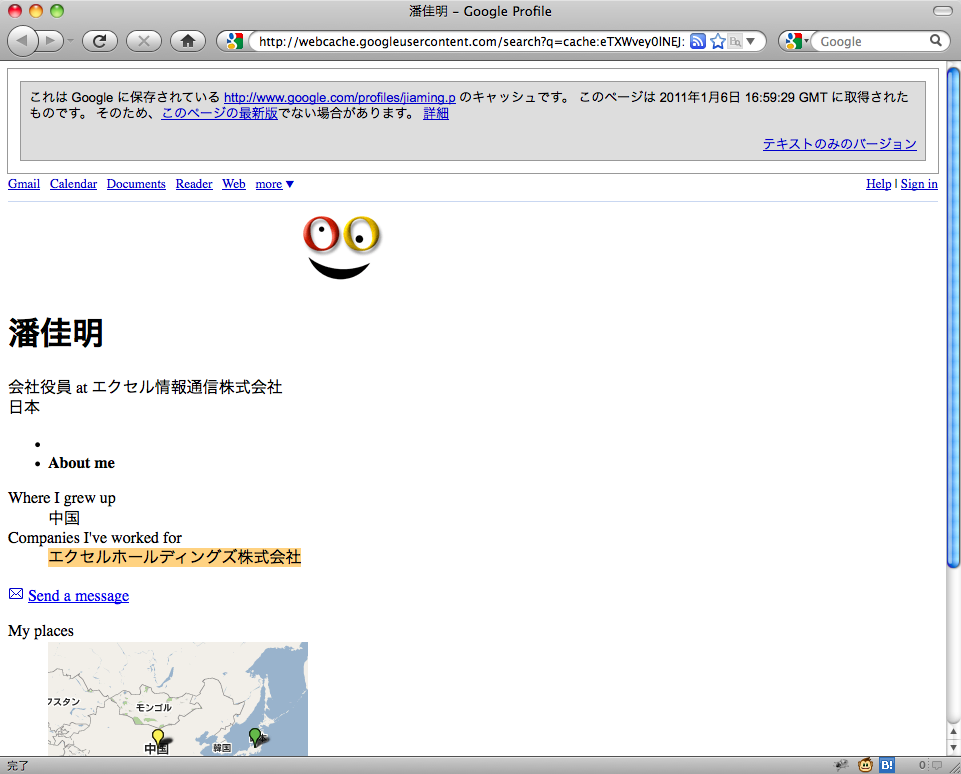The height and width of the screenshot is (774, 961).
Task: Click the comment bubble icon in status bar
Action: pyautogui.click(x=936, y=765)
